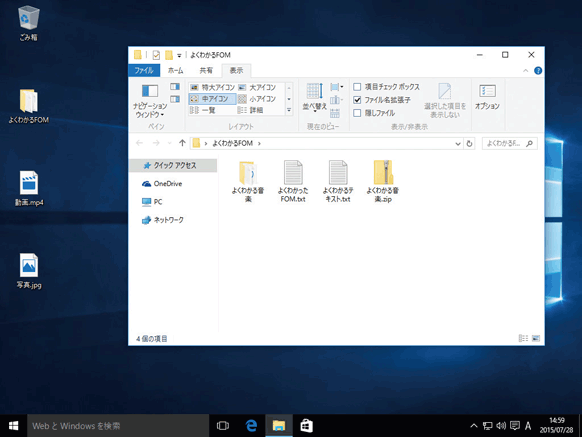Go up one folder level
Screen dimensions: 582x437
click(x=182, y=143)
